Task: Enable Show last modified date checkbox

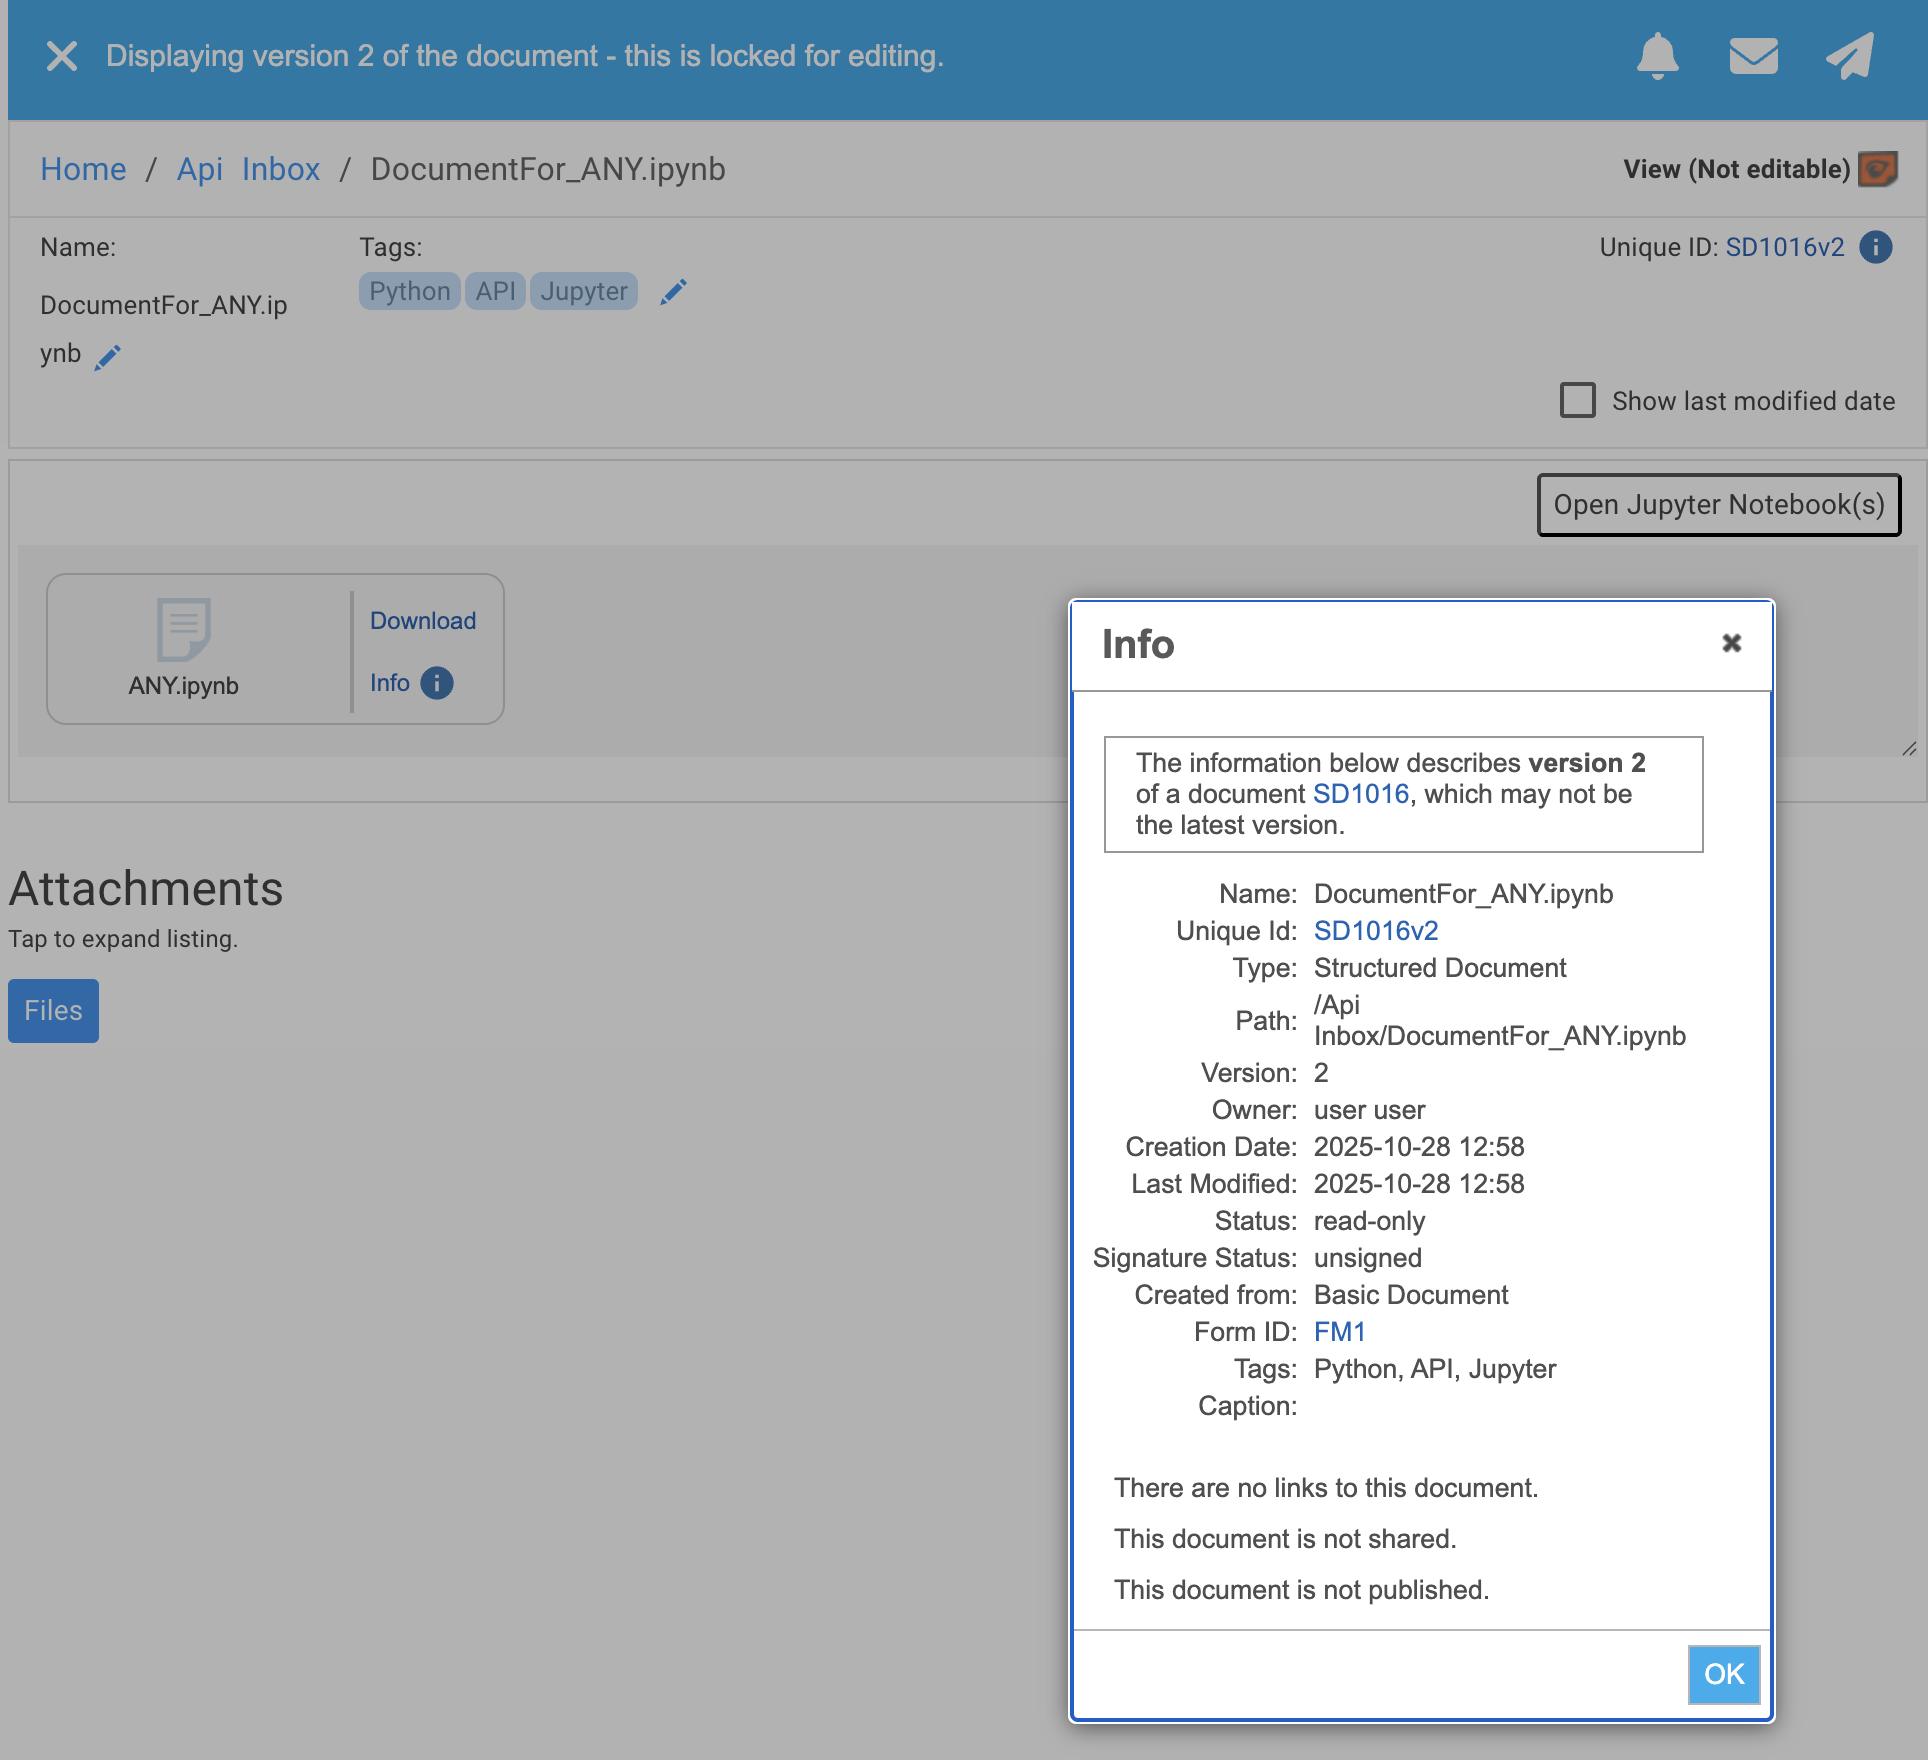Action: point(1578,400)
